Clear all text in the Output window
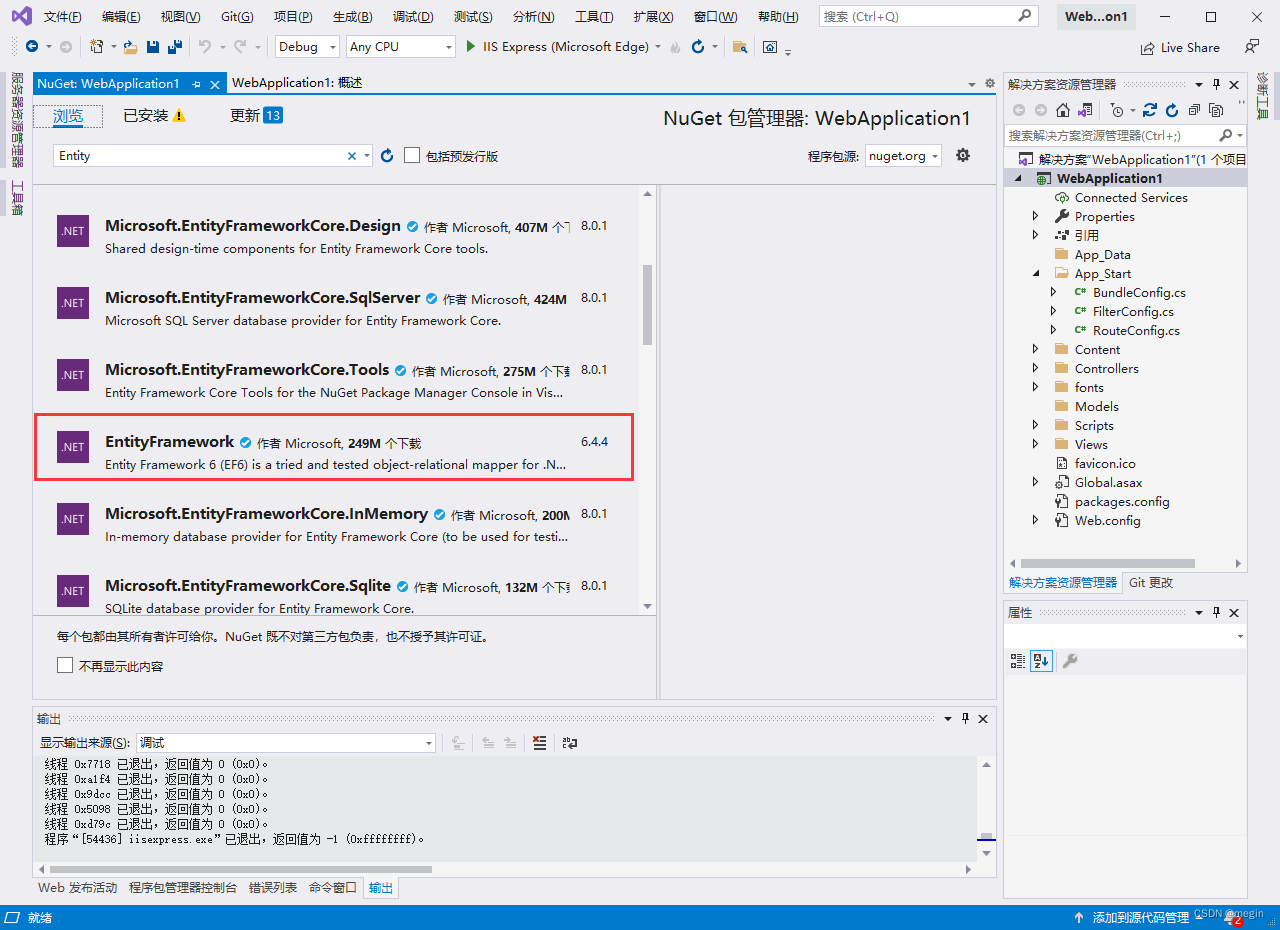Screen dimensions: 1280x930 pyautogui.click(x=538, y=742)
